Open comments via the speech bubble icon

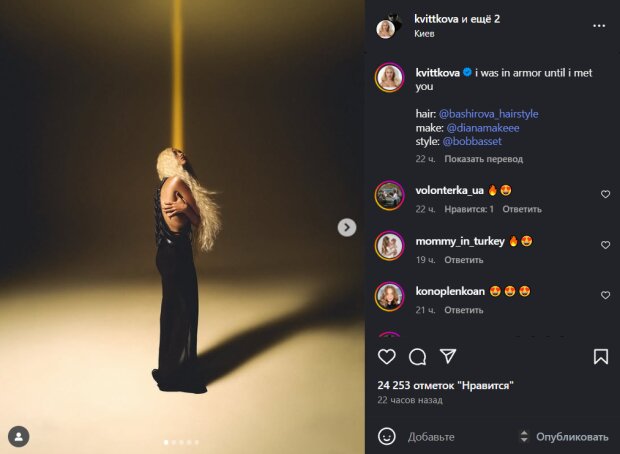[x=418, y=357]
